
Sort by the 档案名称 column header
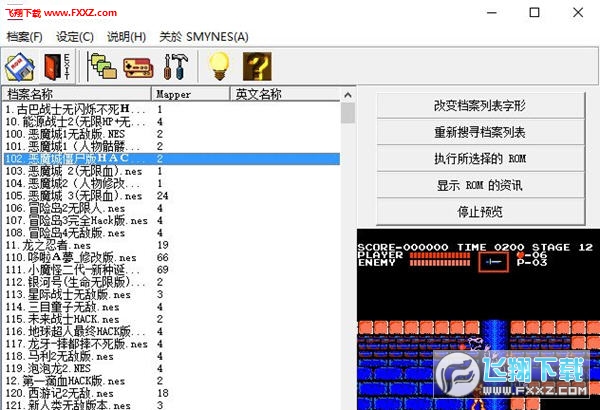point(76,94)
